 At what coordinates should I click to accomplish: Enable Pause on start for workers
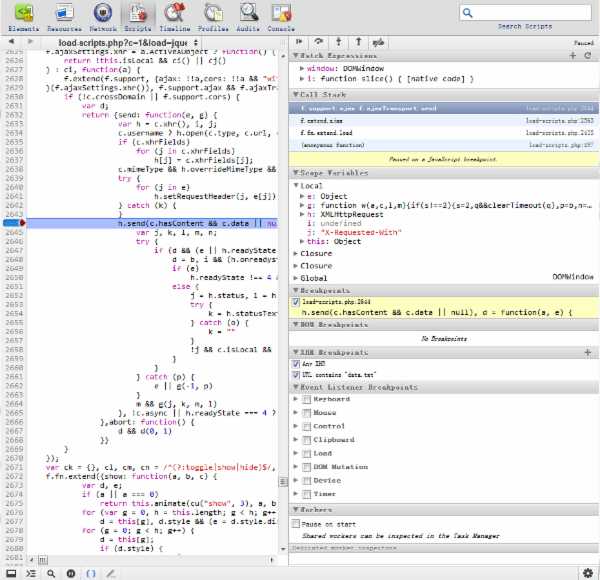(x=296, y=524)
